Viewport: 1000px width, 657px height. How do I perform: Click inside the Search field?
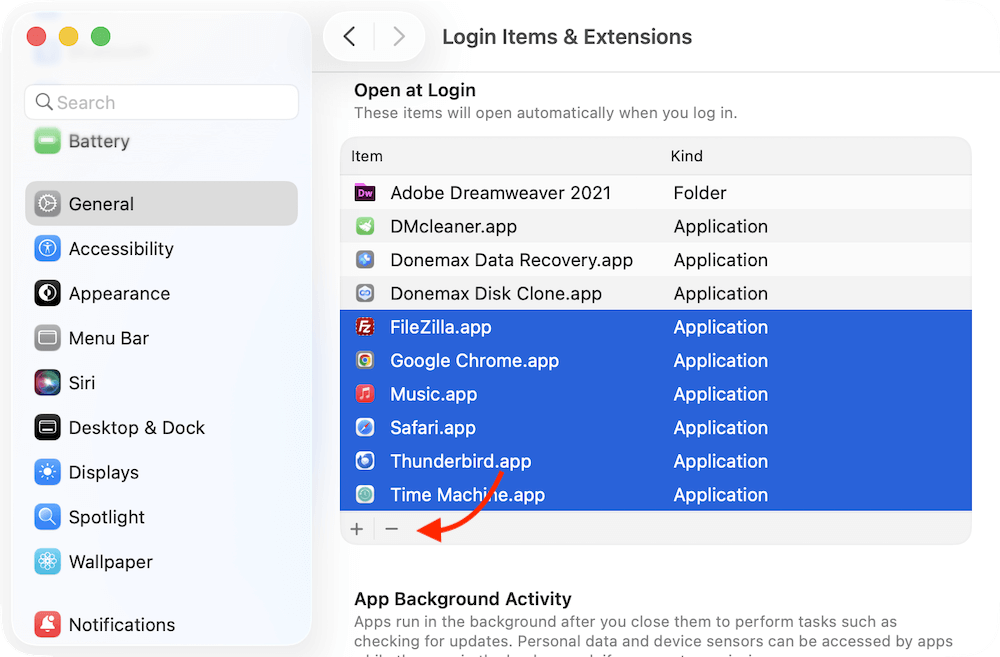pyautogui.click(x=161, y=102)
